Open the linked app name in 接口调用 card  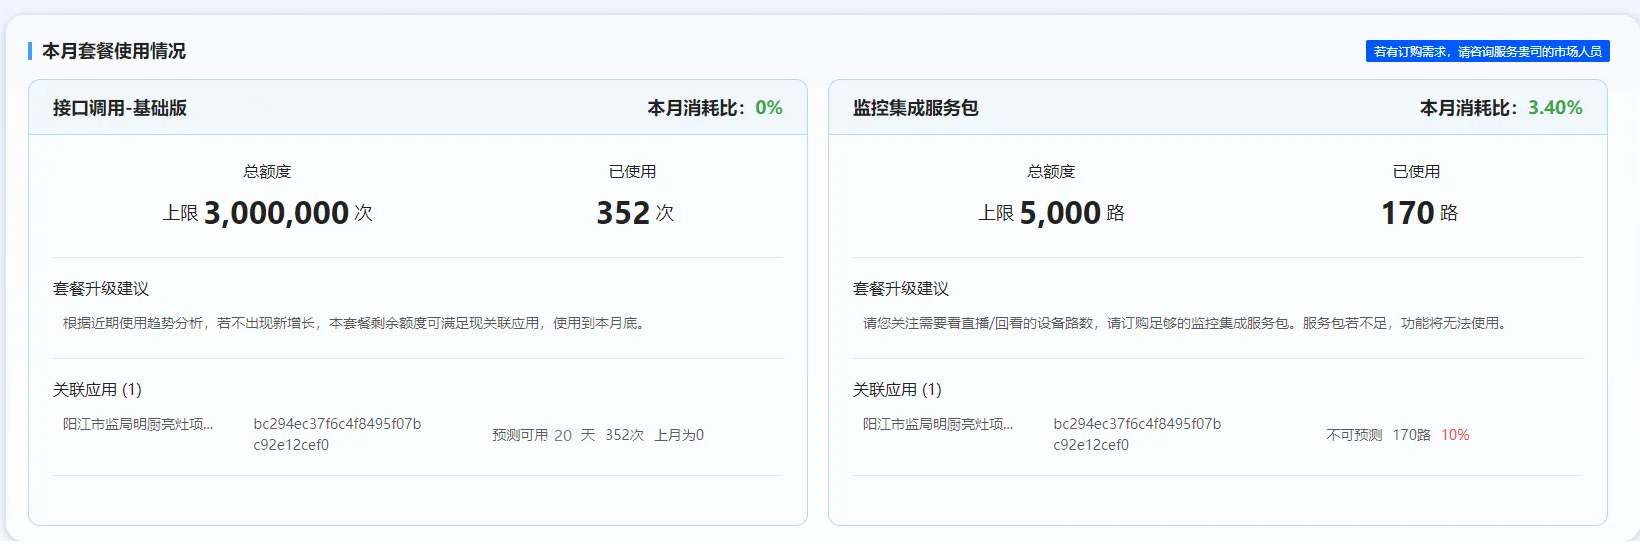tap(138, 424)
